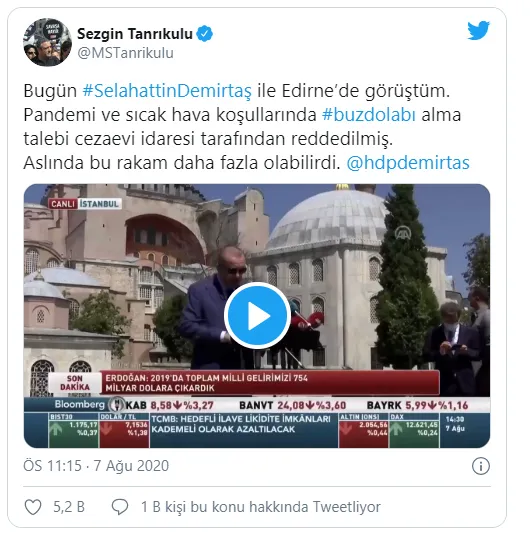
Task: Click the tweet body text
Action: [x=246, y=127]
